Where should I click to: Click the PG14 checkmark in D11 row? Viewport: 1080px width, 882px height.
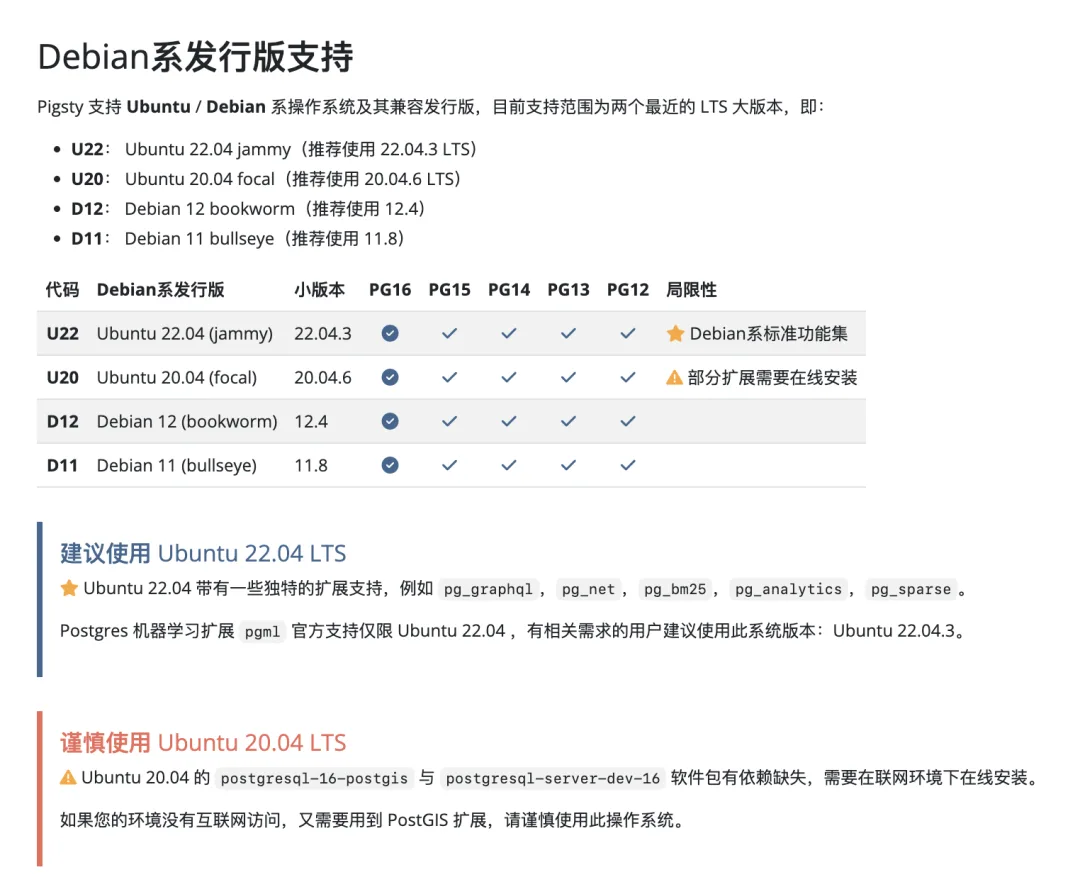point(509,465)
